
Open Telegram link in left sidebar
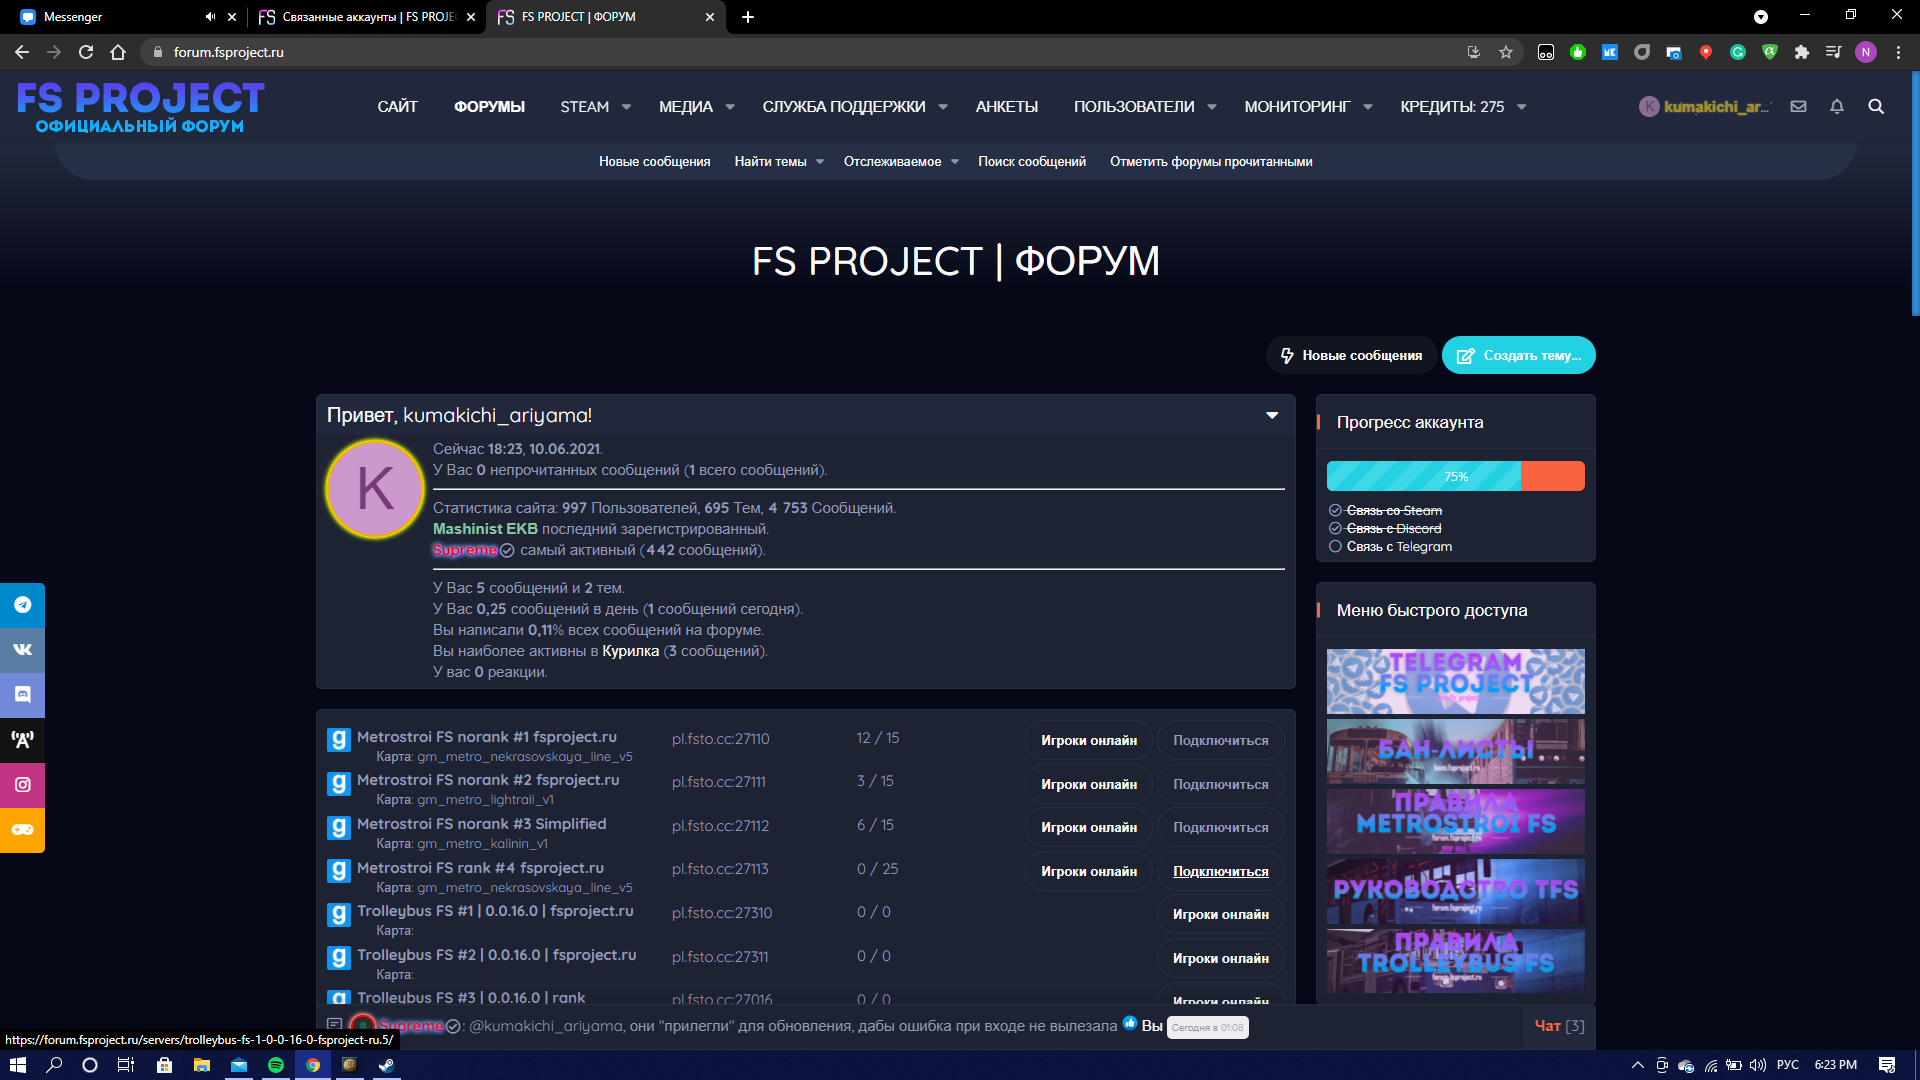(22, 605)
